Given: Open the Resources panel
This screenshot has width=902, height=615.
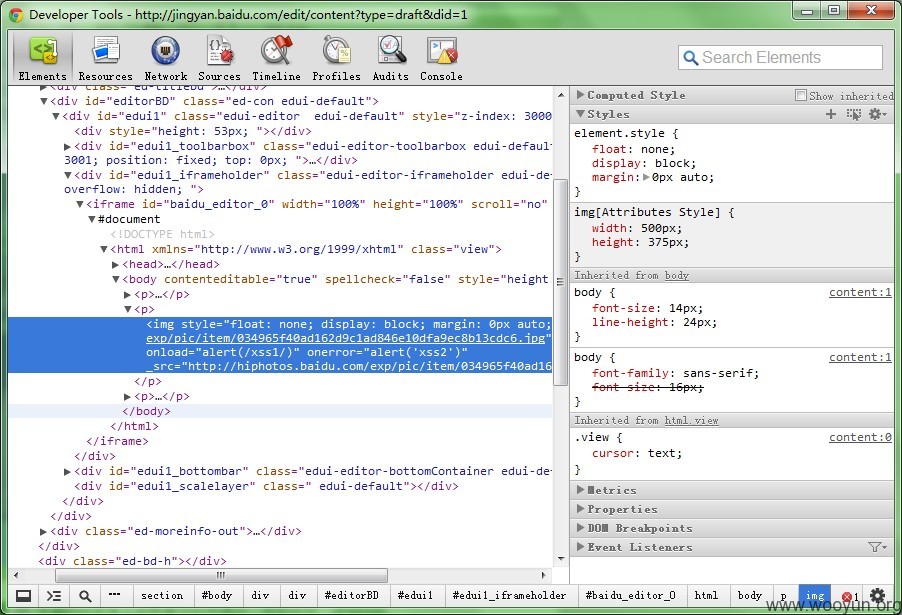Looking at the screenshot, I should click(105, 59).
